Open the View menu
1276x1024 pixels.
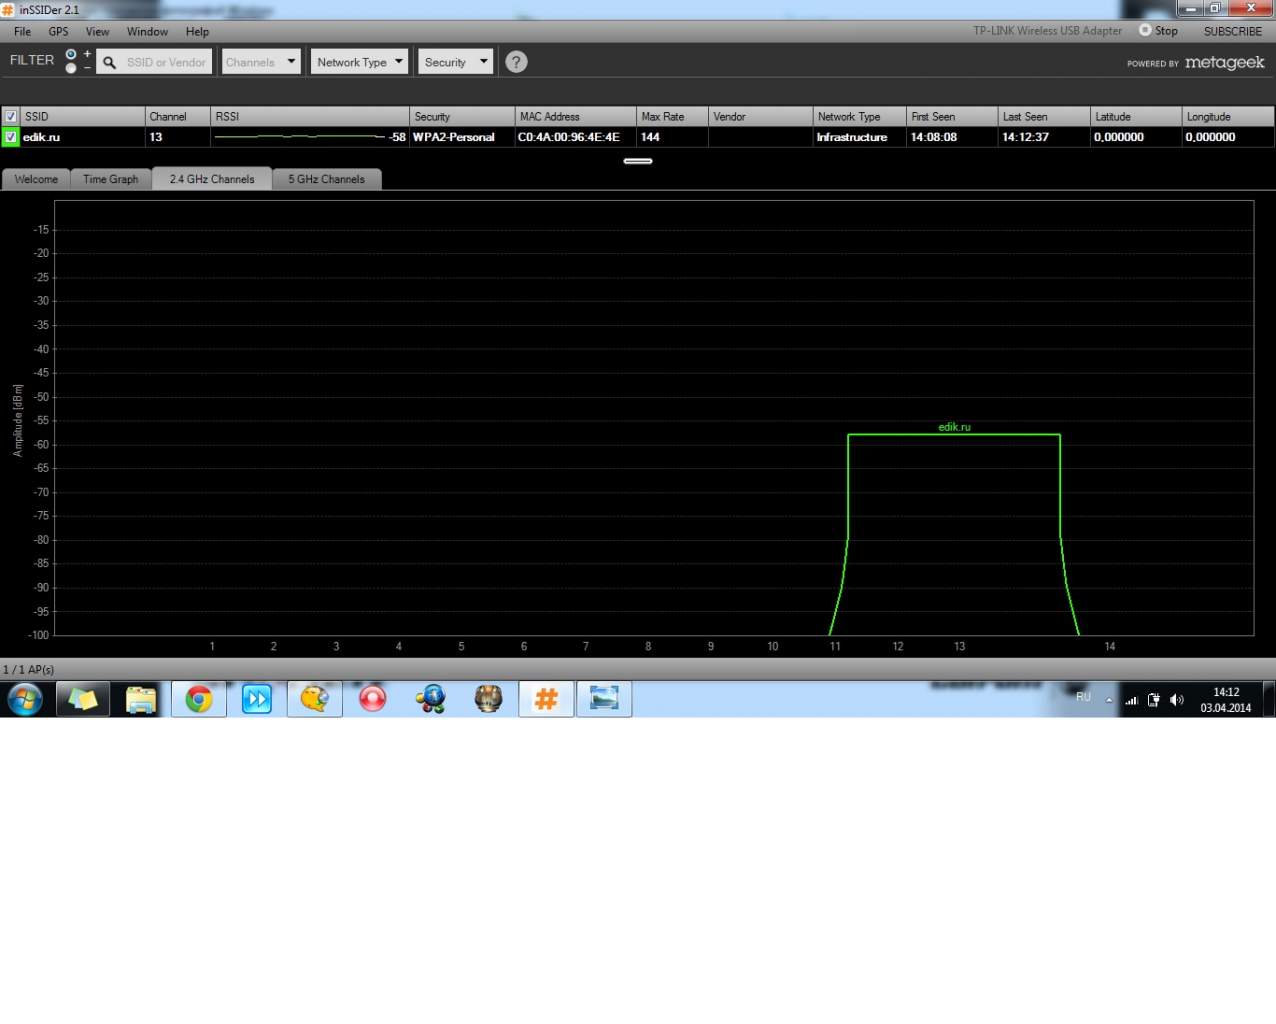(x=97, y=32)
